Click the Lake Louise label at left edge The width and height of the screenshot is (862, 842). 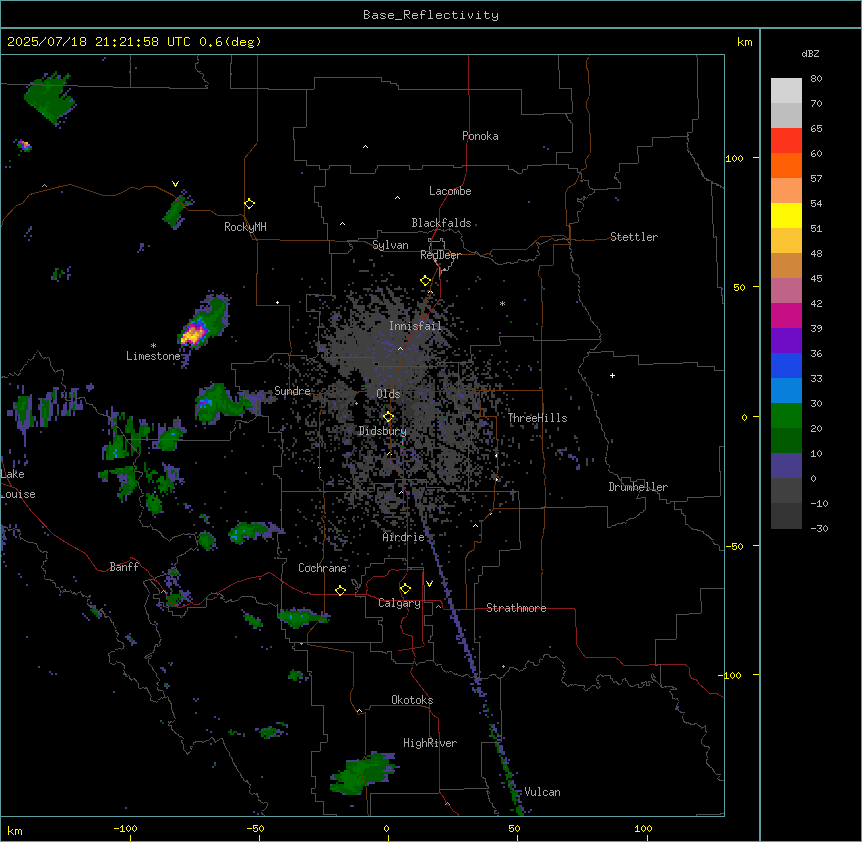16,484
